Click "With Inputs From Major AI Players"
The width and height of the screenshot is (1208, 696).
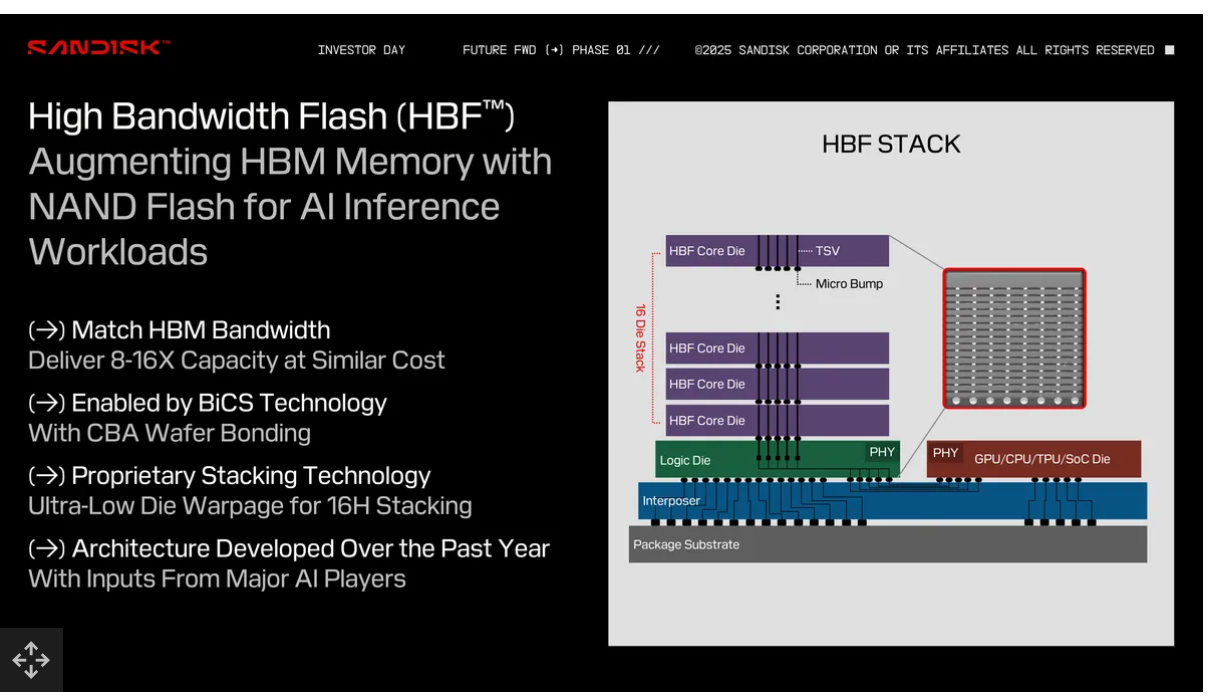217,579
